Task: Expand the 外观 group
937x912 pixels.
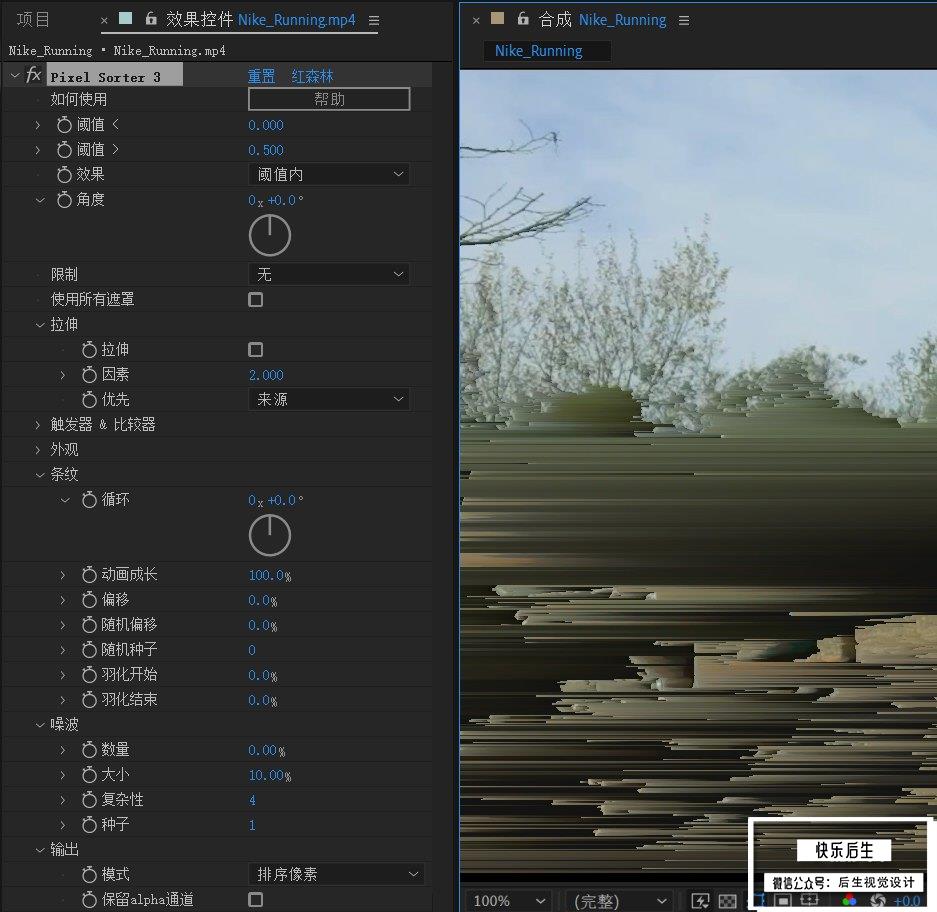Action: (38, 449)
